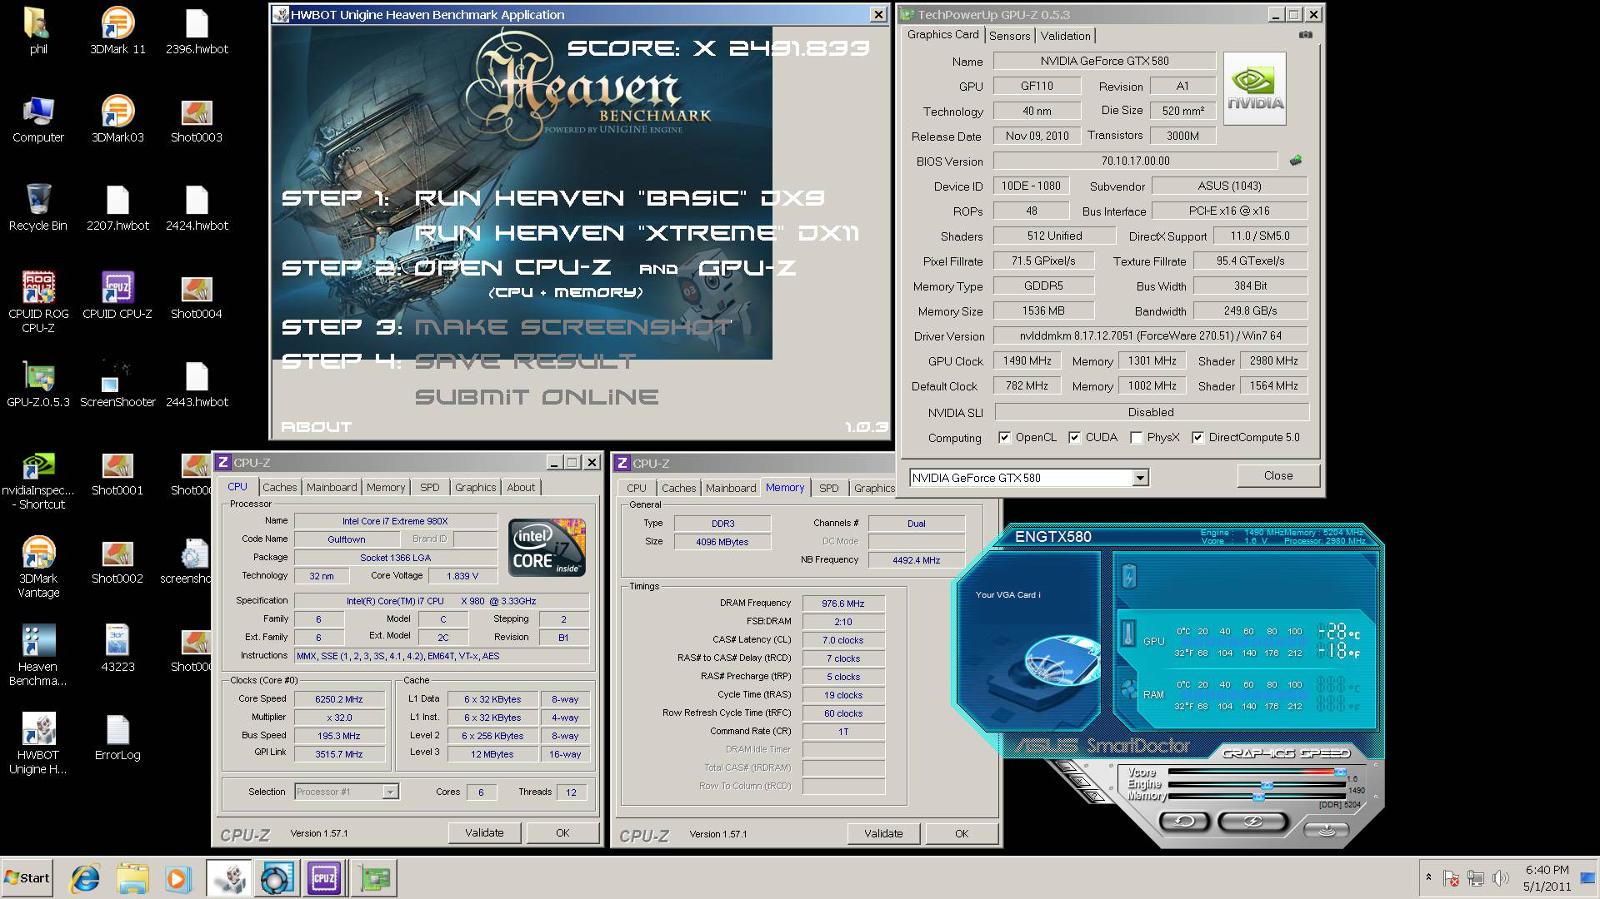Viewport: 1600px width, 899px height.
Task: Click the SmartDoctor voltage battery icon
Action: coord(1129,576)
